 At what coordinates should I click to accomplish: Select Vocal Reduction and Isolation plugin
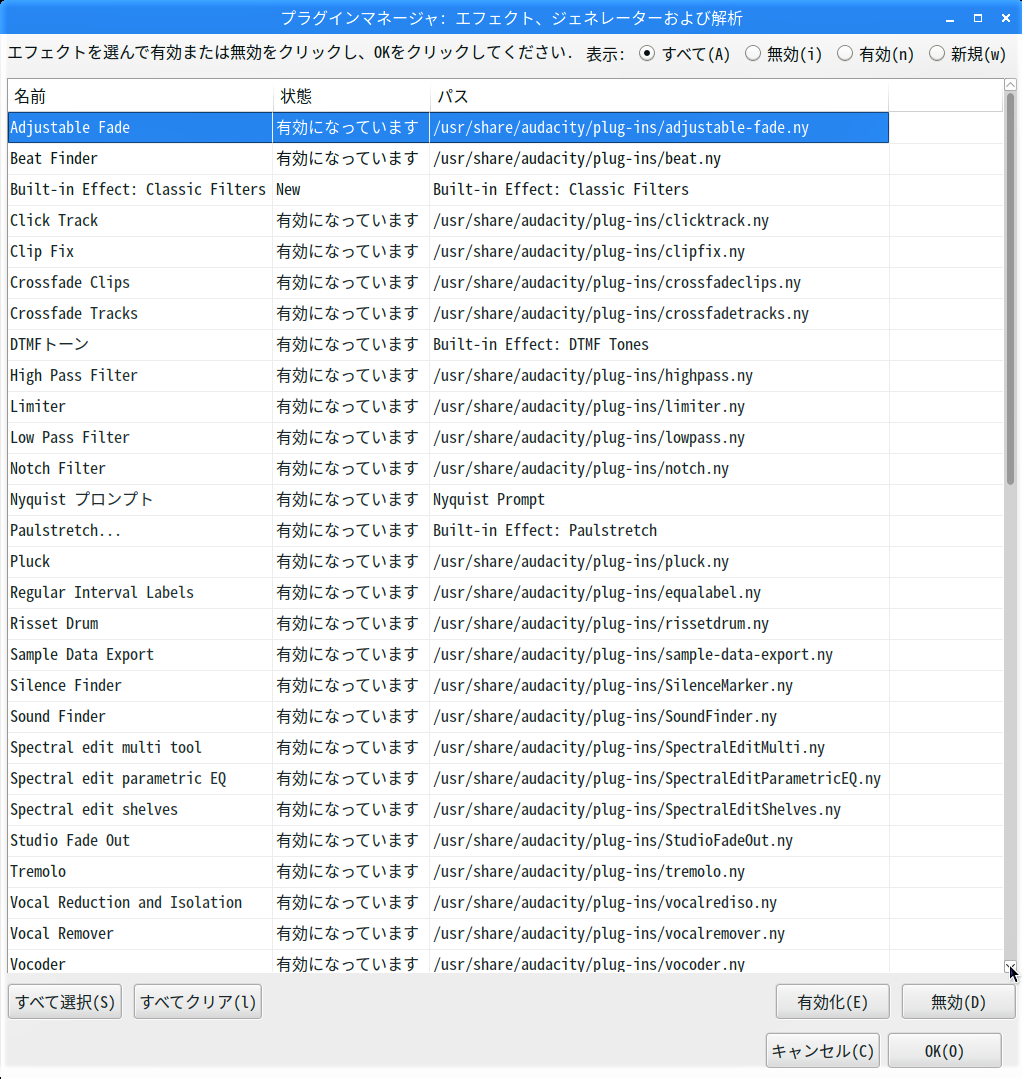coord(126,902)
